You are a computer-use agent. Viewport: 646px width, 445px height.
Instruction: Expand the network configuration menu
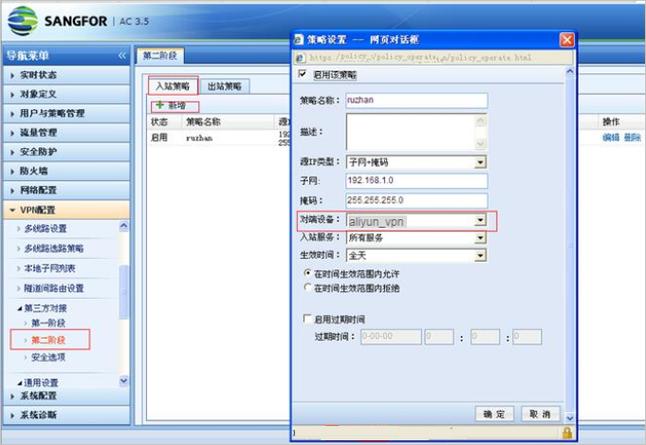(x=66, y=190)
